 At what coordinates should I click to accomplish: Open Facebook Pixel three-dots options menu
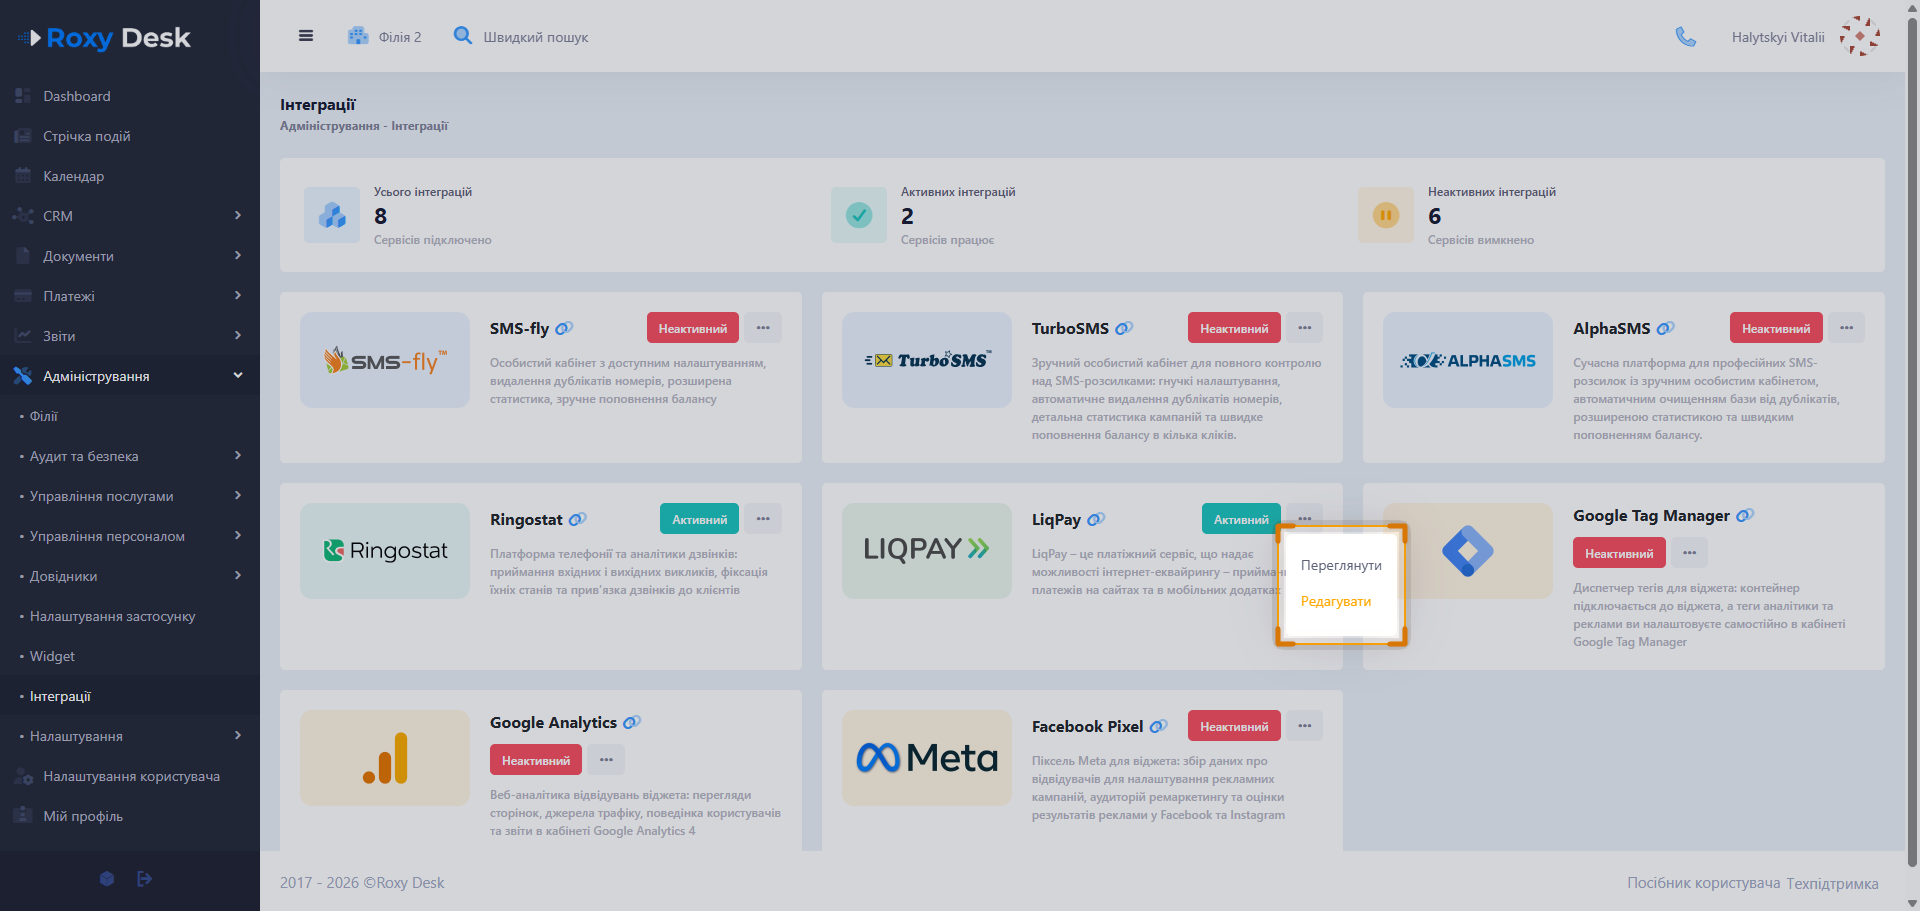click(x=1305, y=726)
